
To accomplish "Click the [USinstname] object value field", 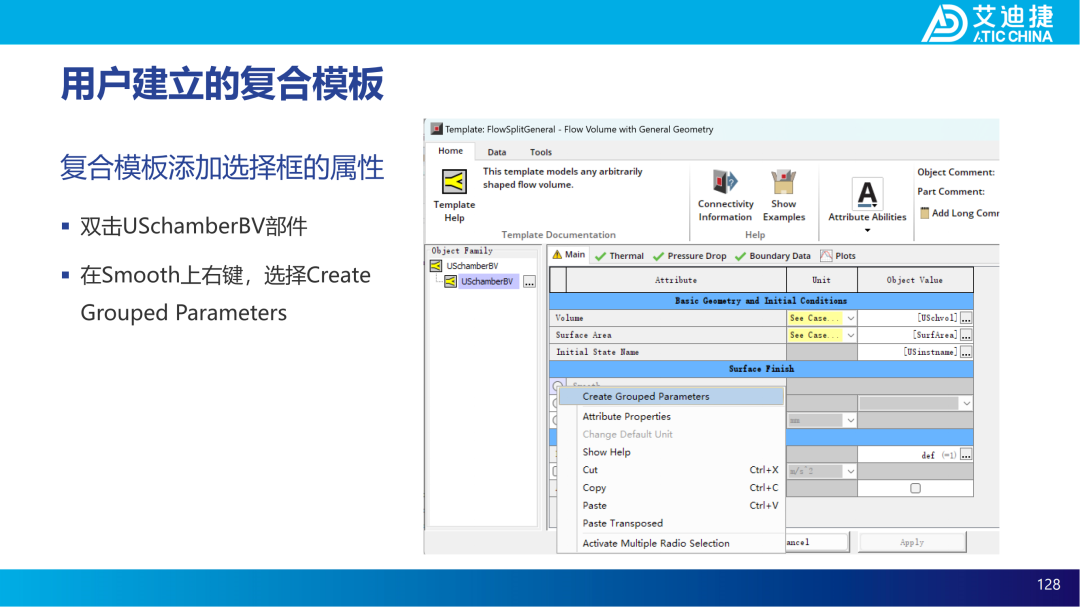I will [908, 353].
